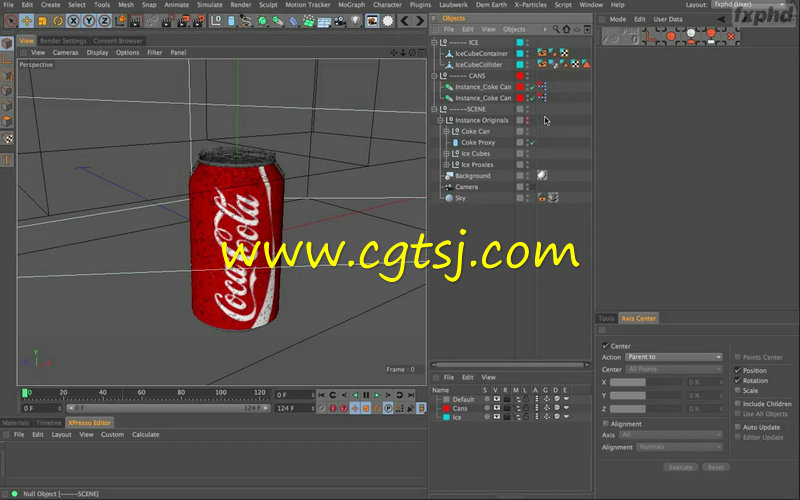
Task: Pause playback in timeline controls
Action: point(366,395)
